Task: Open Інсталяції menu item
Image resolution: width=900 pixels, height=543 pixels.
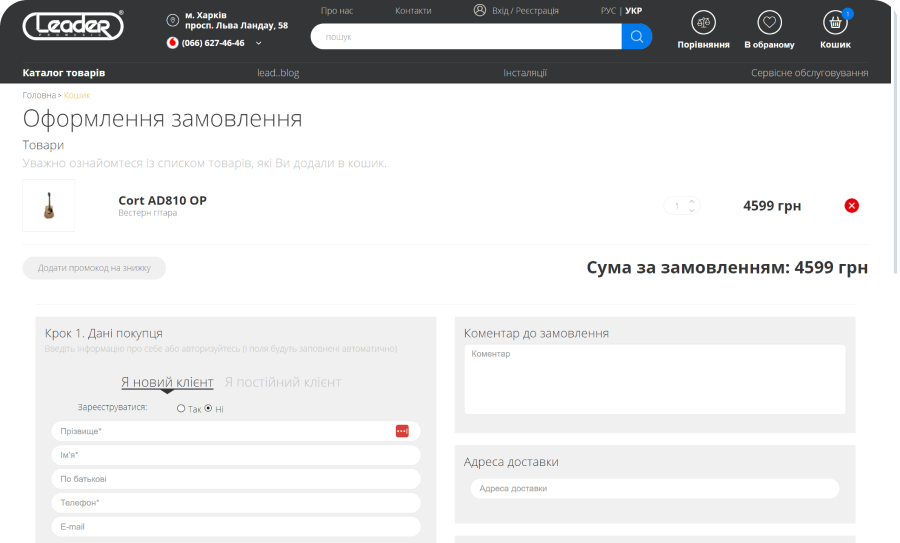Action: (525, 73)
